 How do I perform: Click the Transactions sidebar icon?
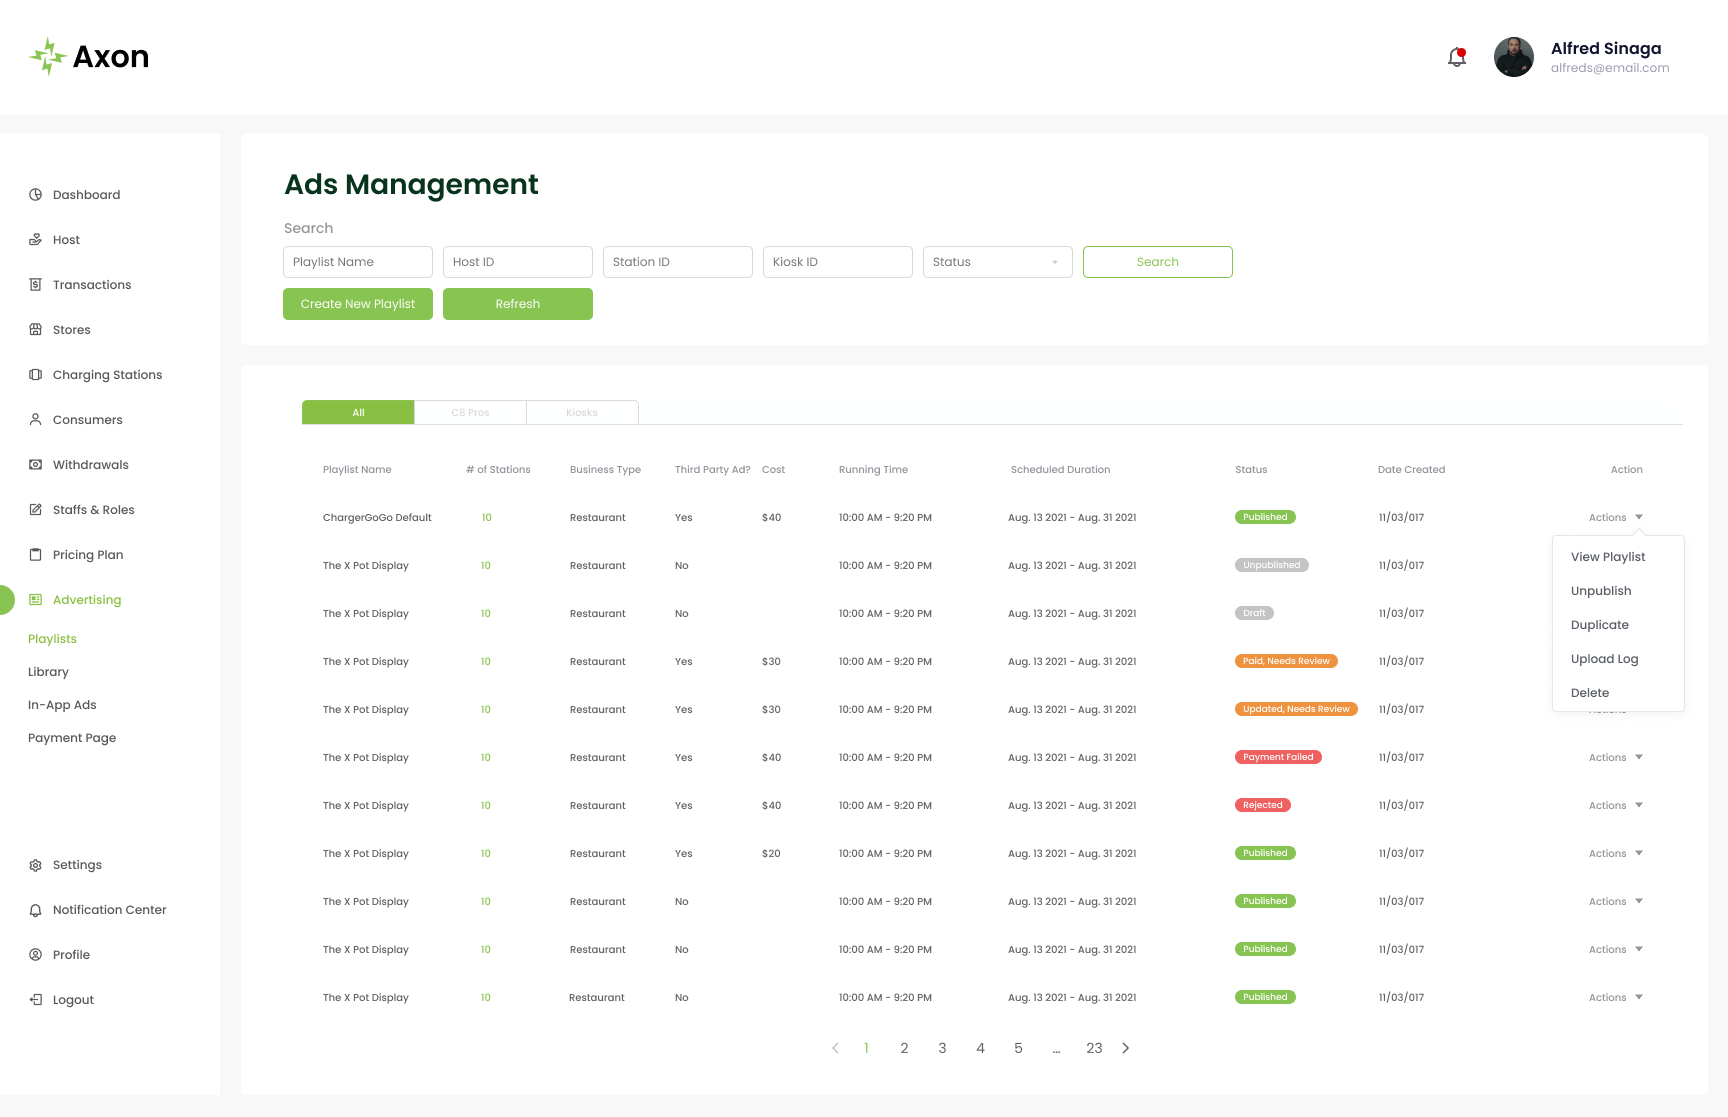click(x=35, y=285)
